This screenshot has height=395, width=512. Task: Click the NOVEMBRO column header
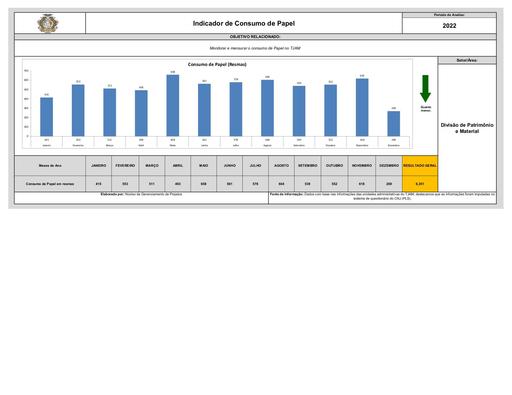pyautogui.click(x=362, y=166)
